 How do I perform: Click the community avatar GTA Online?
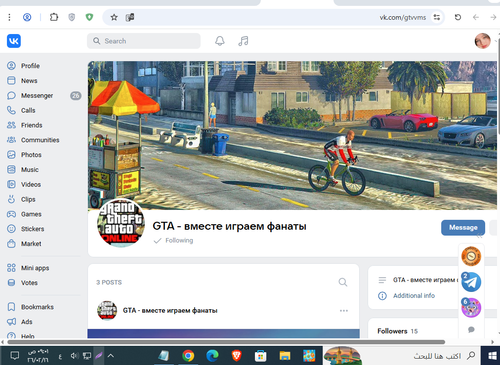pos(121,223)
